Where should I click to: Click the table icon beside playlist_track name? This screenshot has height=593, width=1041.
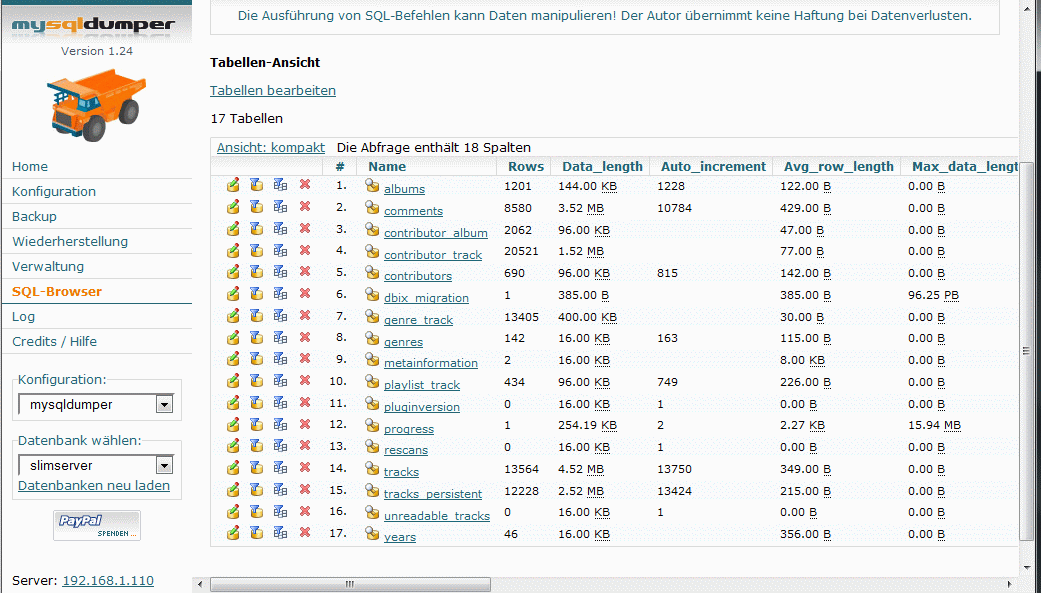[x=372, y=382]
